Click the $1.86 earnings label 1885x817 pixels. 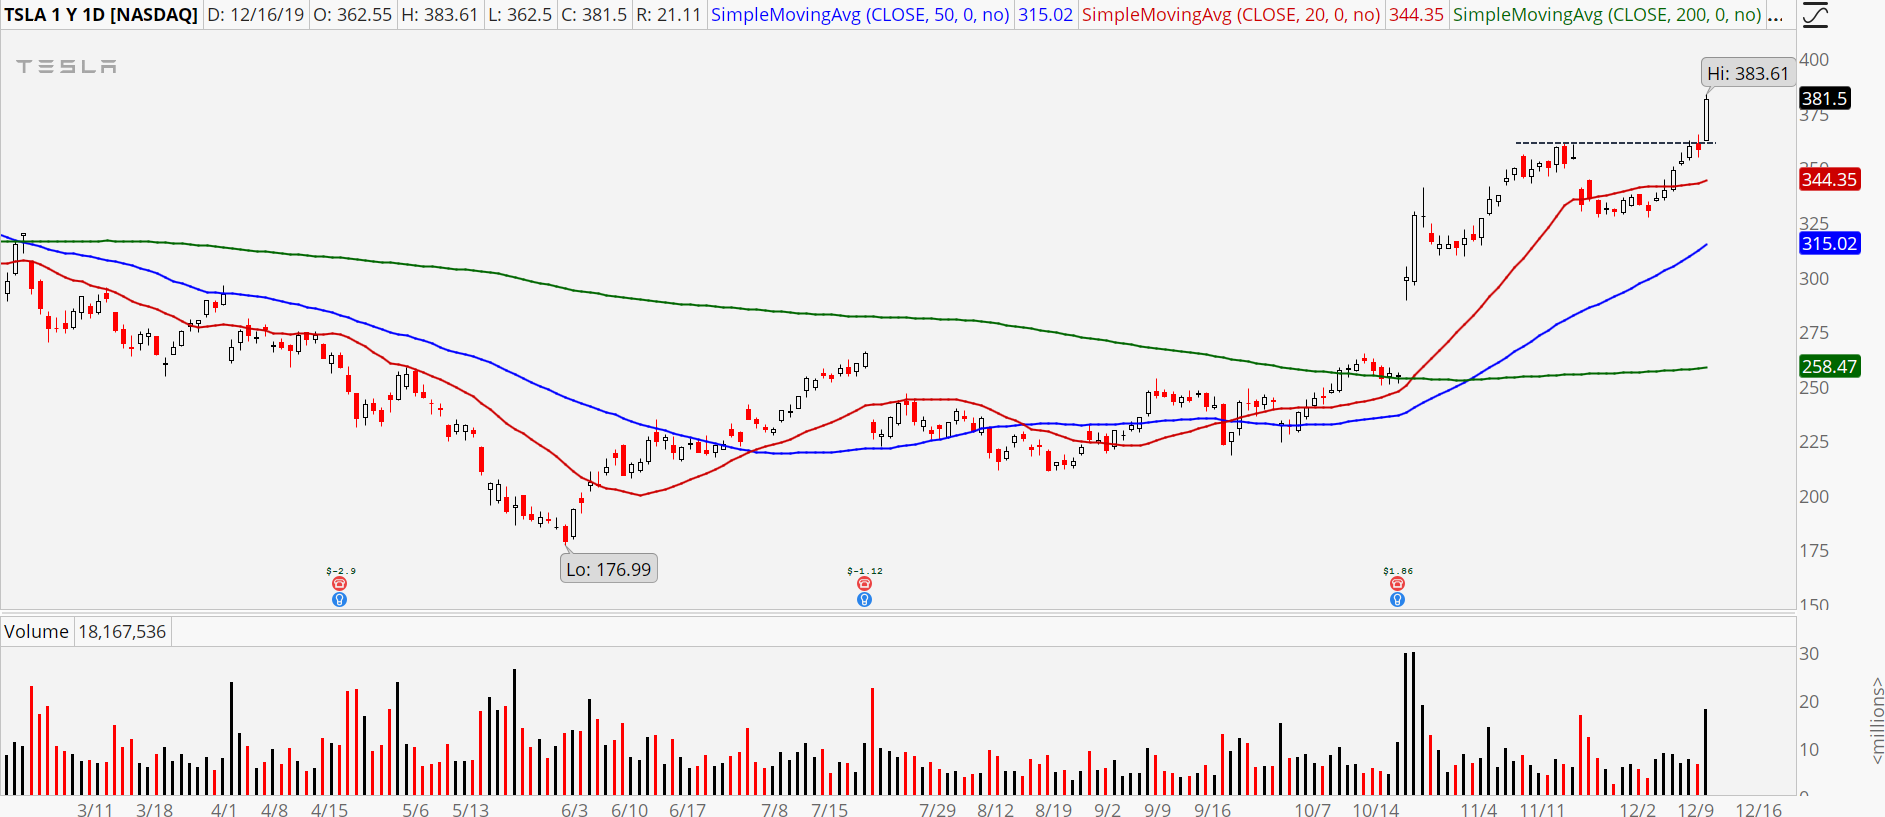[1398, 571]
